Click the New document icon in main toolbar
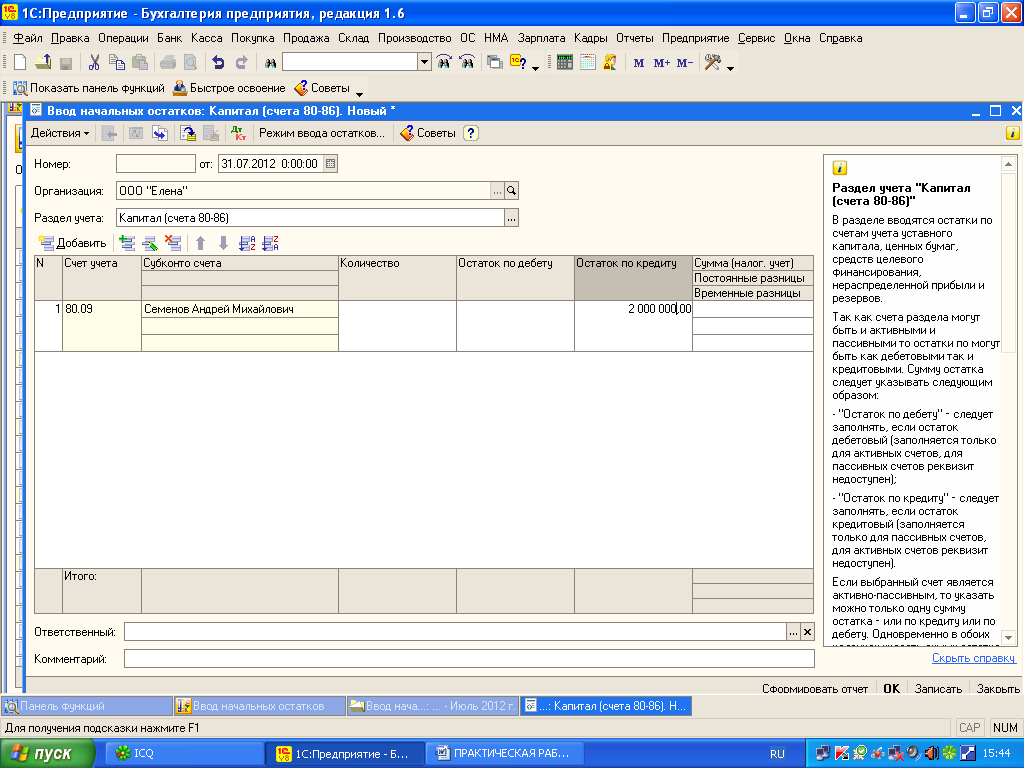The height and width of the screenshot is (768, 1024). tap(20, 63)
